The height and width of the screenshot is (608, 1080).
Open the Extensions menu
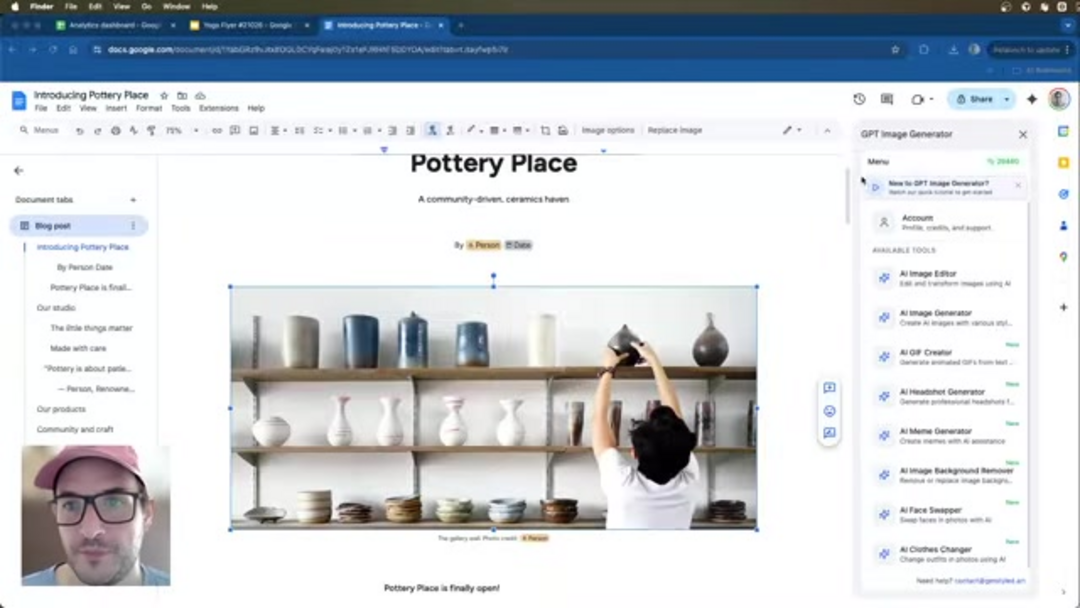click(x=218, y=108)
